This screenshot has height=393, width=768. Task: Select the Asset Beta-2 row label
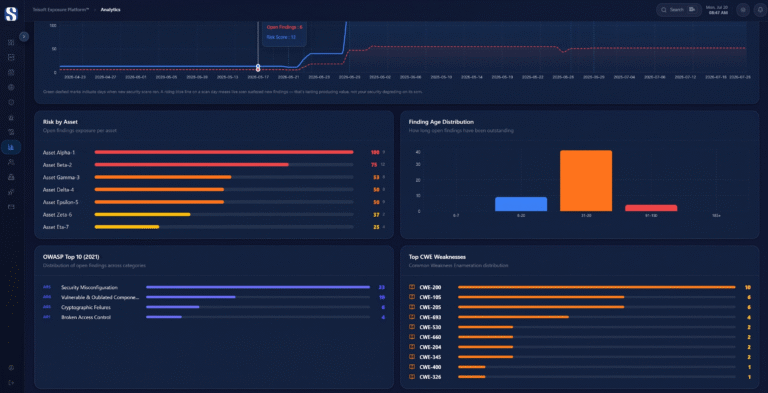click(x=57, y=165)
